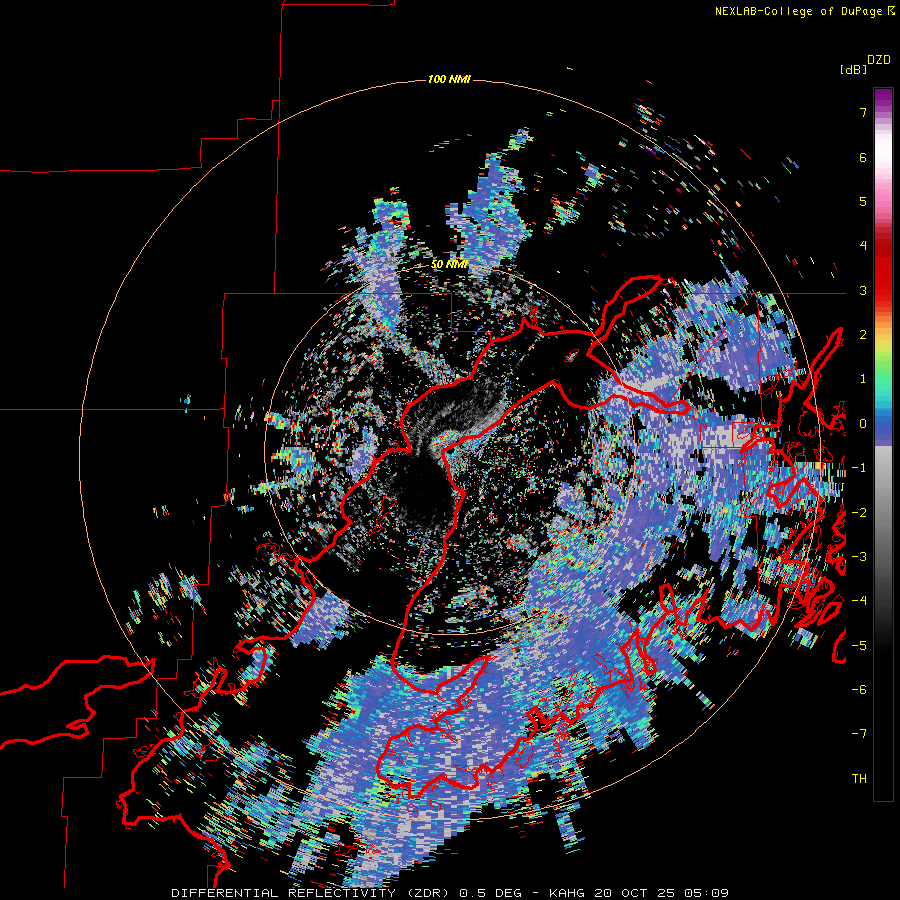Select the "-7" value on the scale
This screenshot has width=900, height=900.
click(x=859, y=734)
